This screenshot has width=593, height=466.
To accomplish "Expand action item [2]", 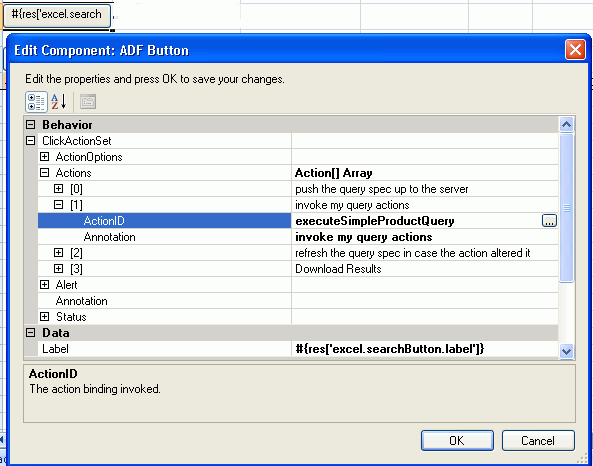I will click(x=59, y=252).
